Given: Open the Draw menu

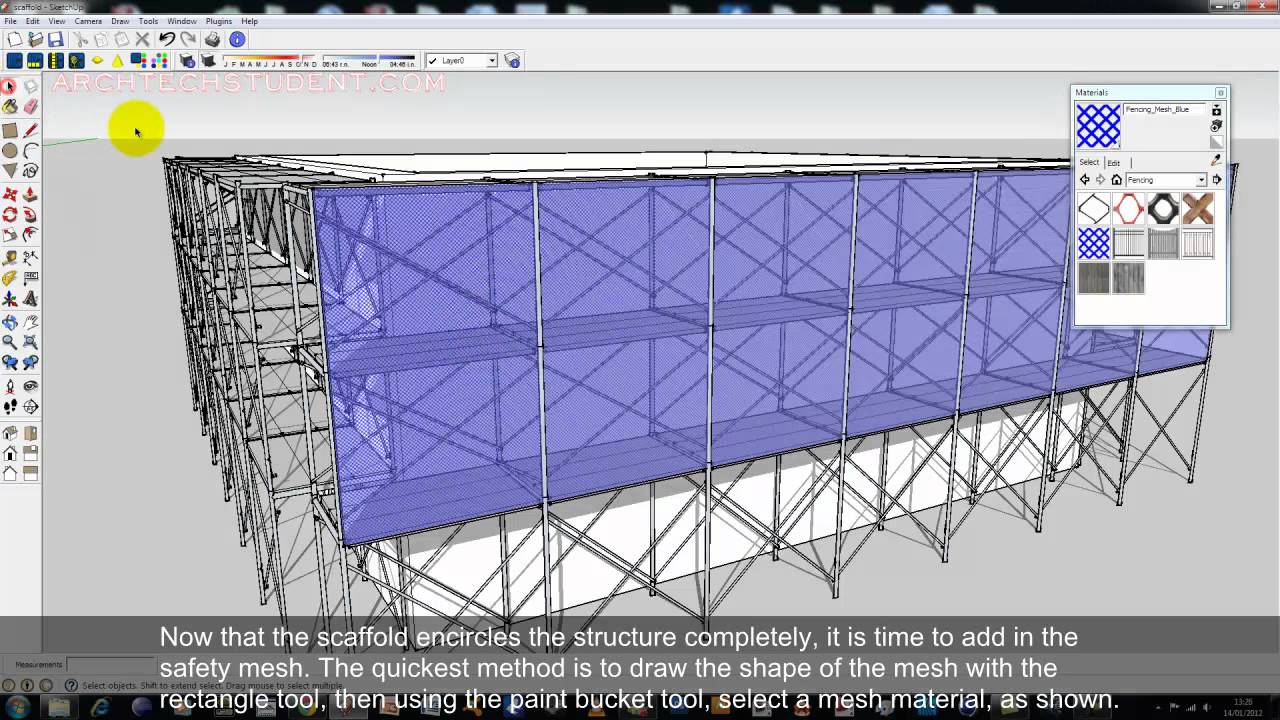Looking at the screenshot, I should 120,21.
